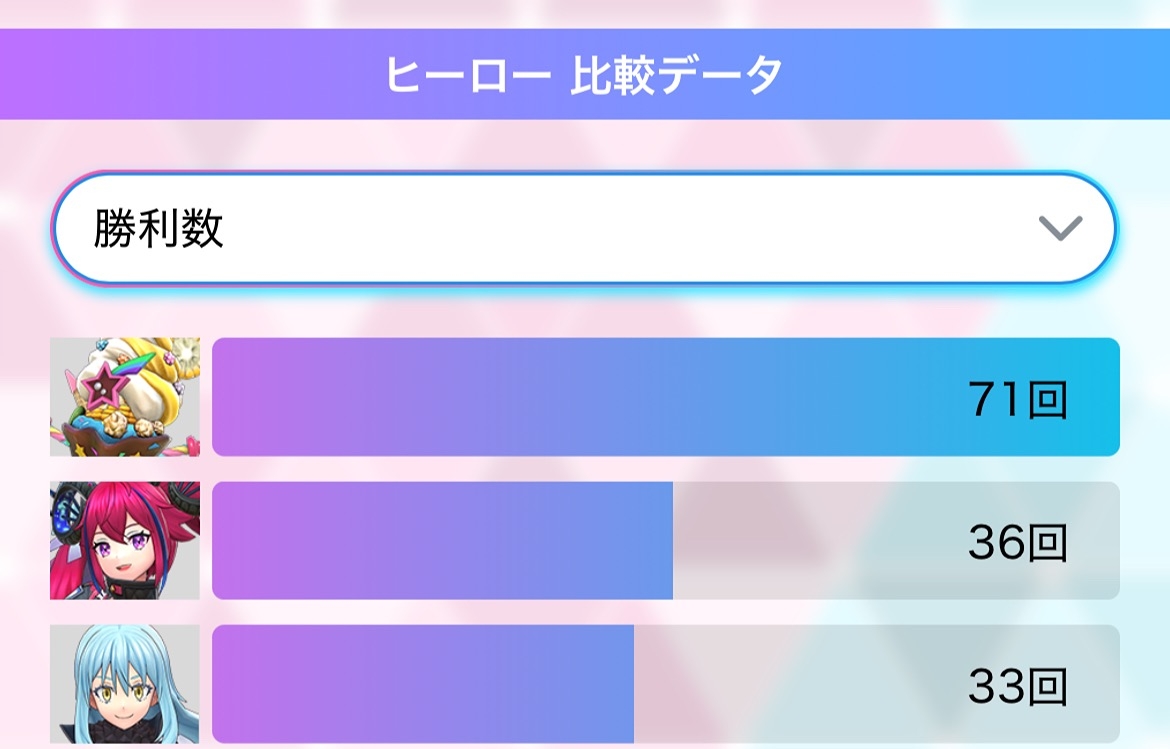Tap the ヒーロー 比較データ header title
Screen dimensions: 1170x749
pyautogui.click(x=584, y=76)
